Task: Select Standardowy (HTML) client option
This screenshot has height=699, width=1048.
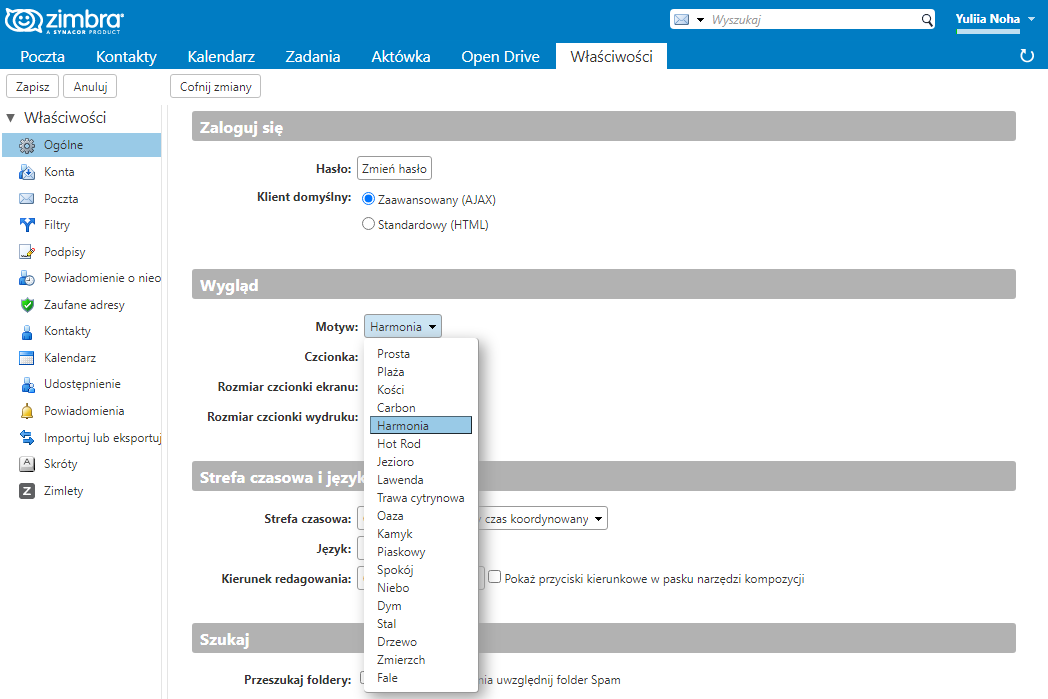Action: pos(368,225)
